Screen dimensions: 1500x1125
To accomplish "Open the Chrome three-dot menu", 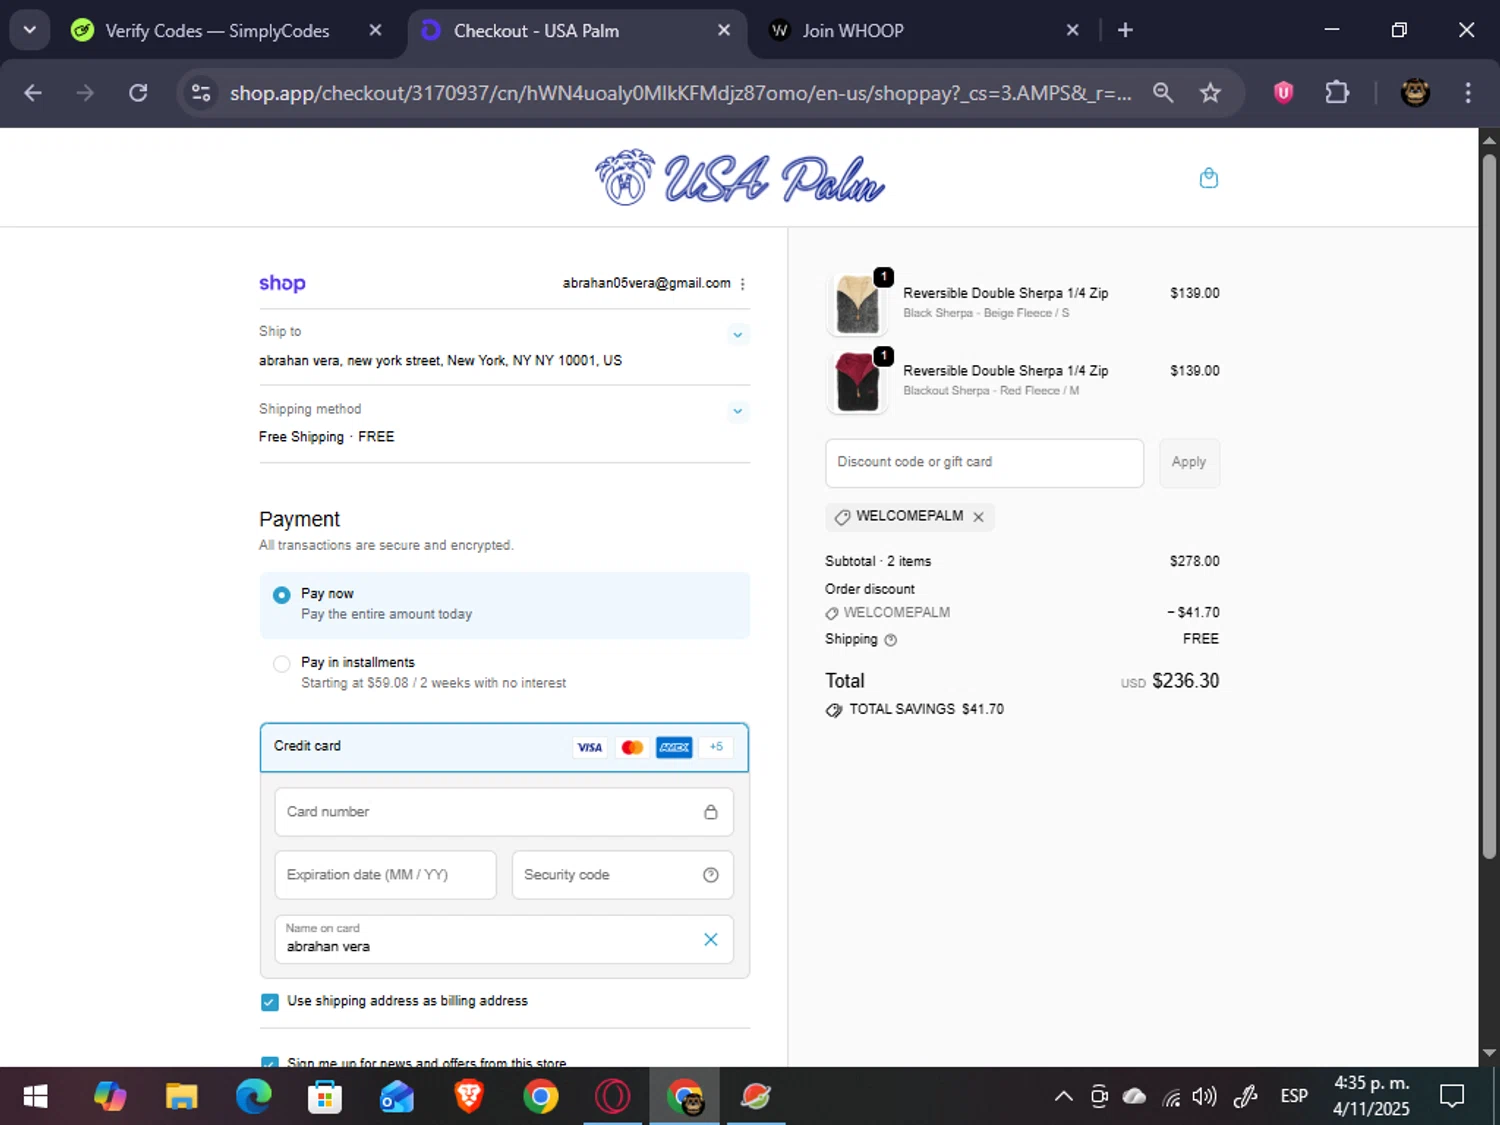I will [1467, 93].
